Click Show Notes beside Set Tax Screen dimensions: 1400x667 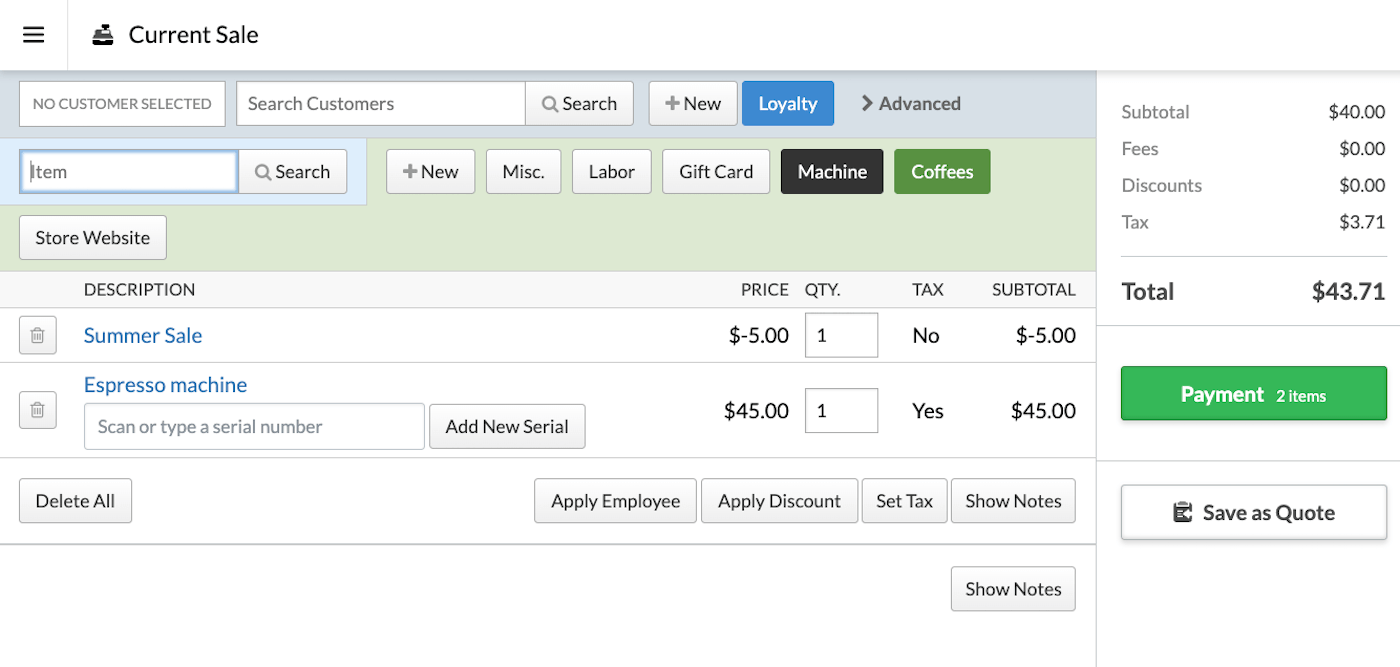click(1013, 501)
